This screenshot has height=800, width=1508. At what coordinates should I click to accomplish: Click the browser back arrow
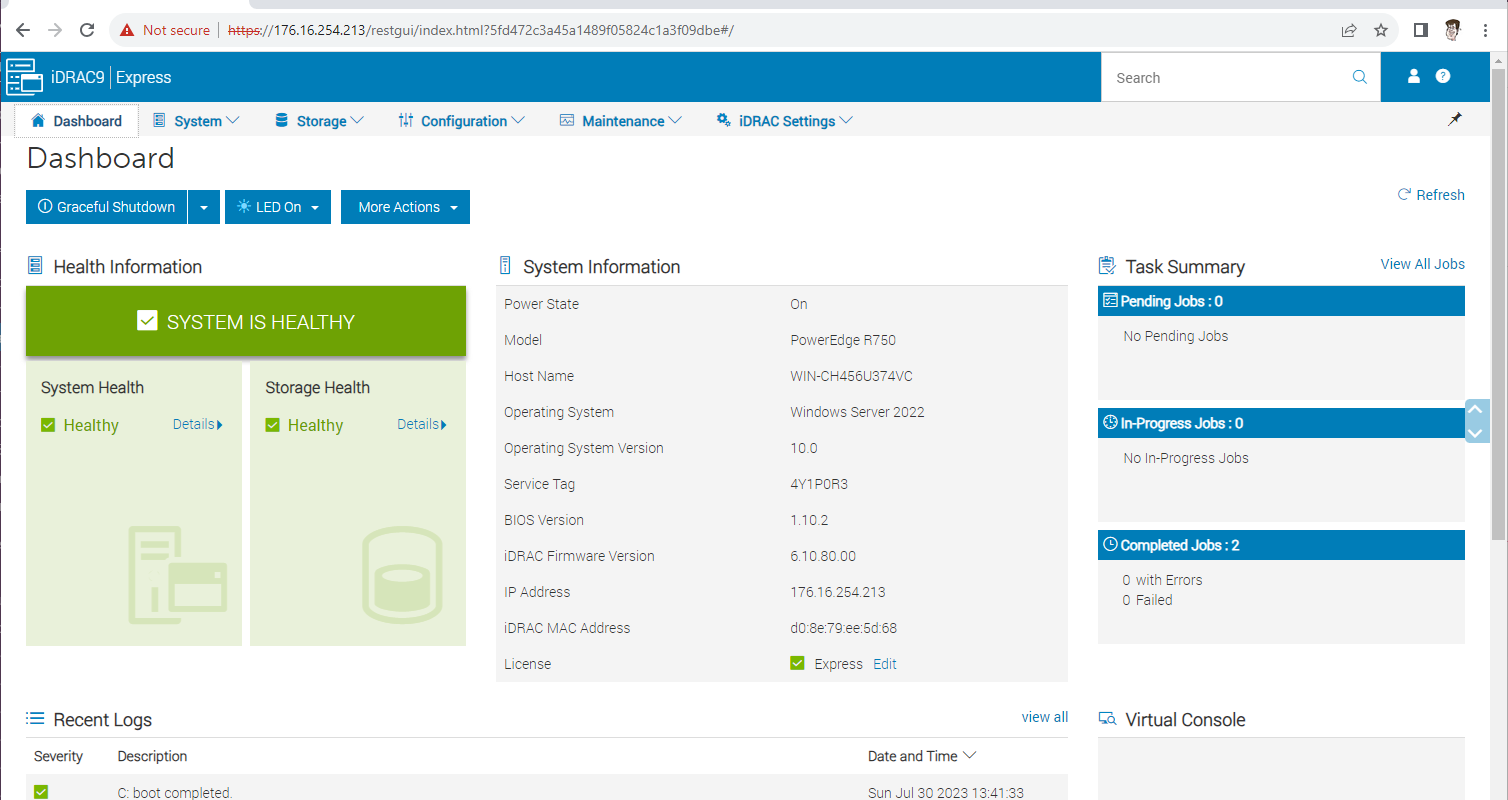click(24, 30)
